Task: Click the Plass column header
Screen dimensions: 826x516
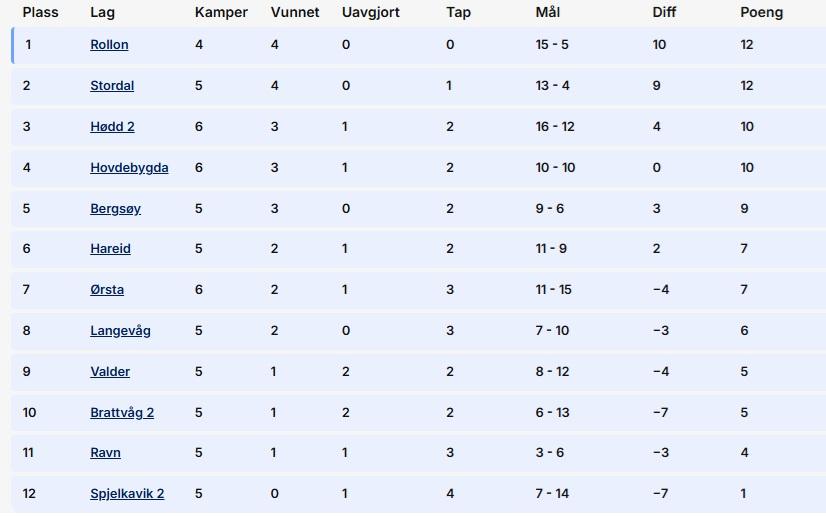Action: pos(41,12)
